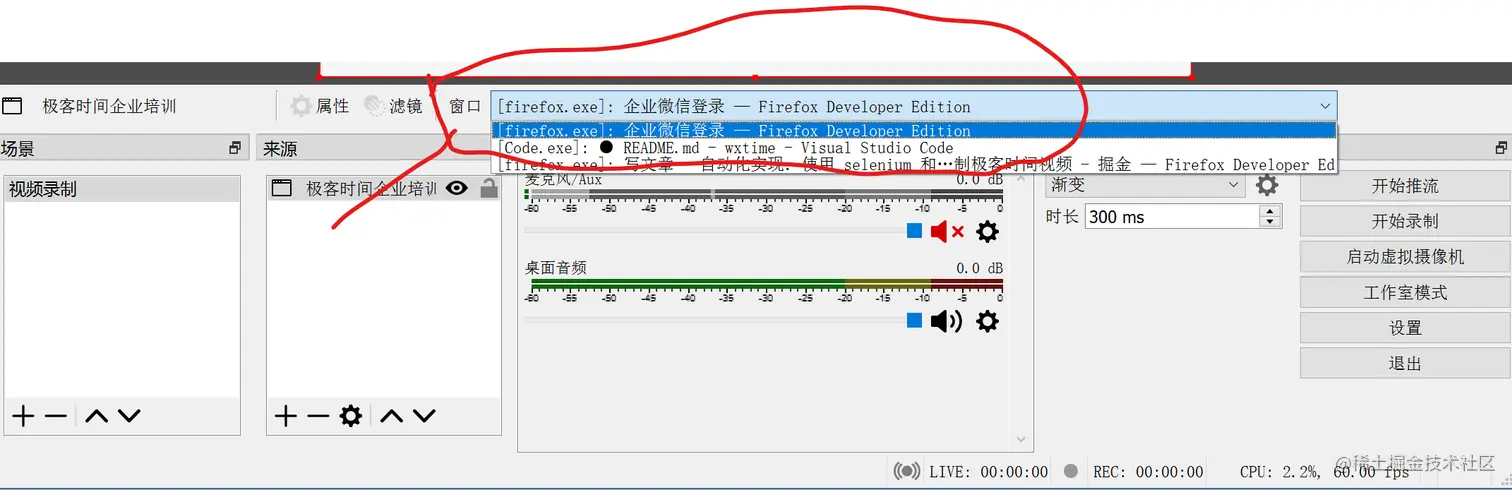Collapse the 窗口 dropdown via its arrow

tap(1325, 106)
